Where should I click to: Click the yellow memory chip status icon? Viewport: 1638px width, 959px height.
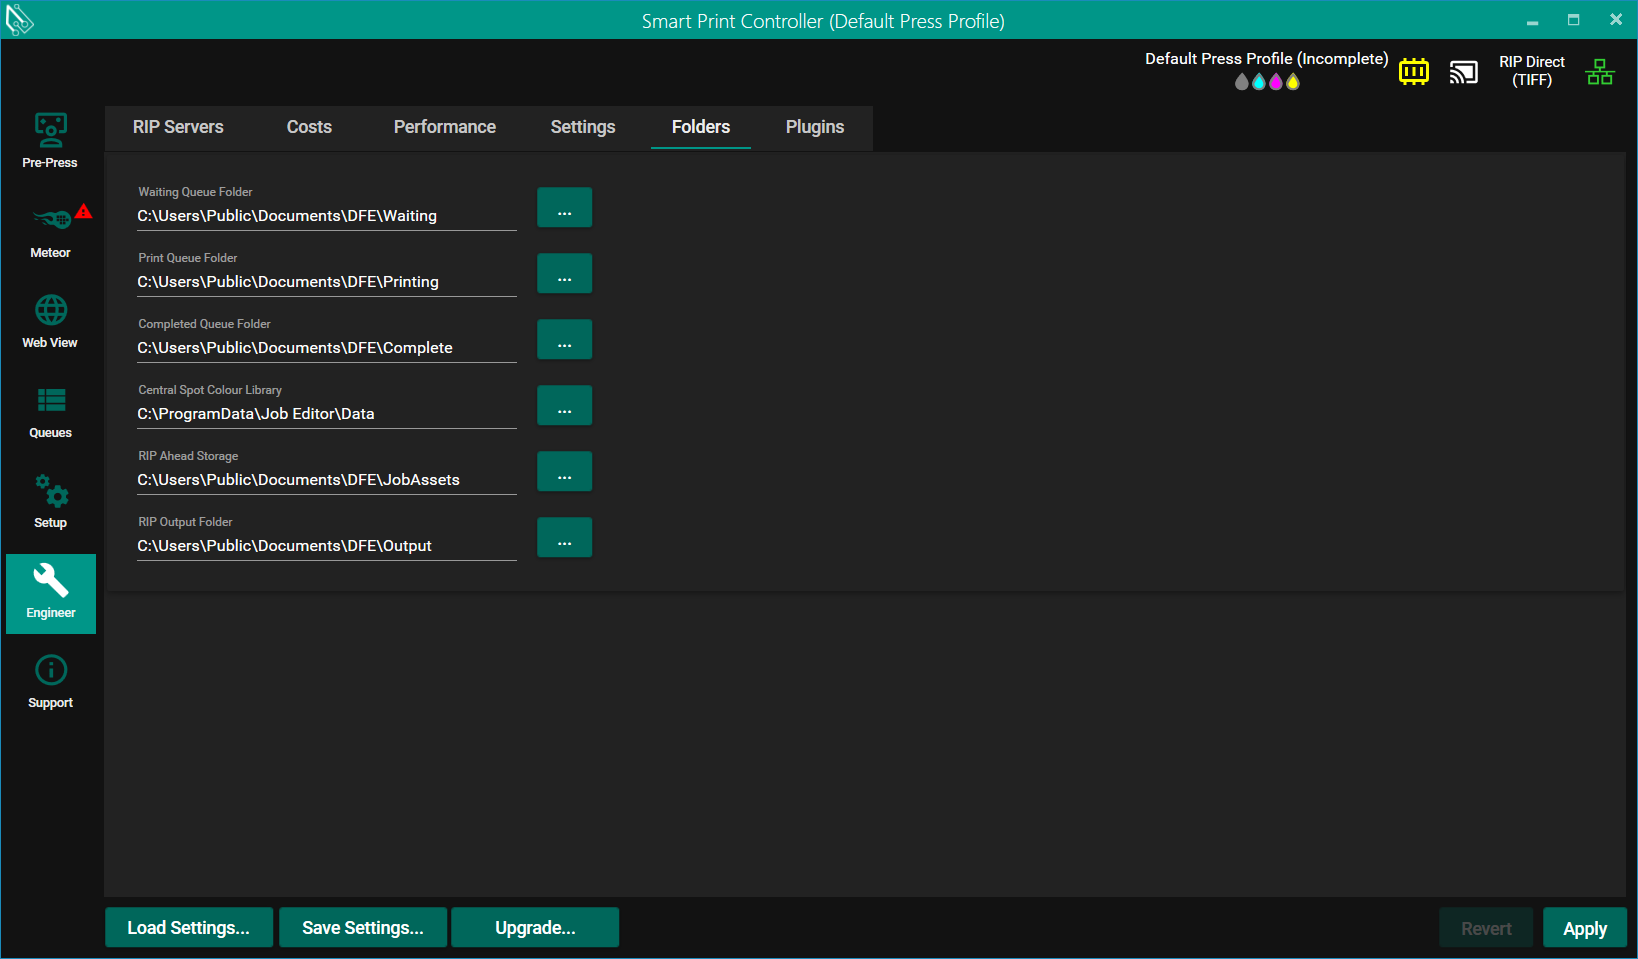click(1413, 72)
